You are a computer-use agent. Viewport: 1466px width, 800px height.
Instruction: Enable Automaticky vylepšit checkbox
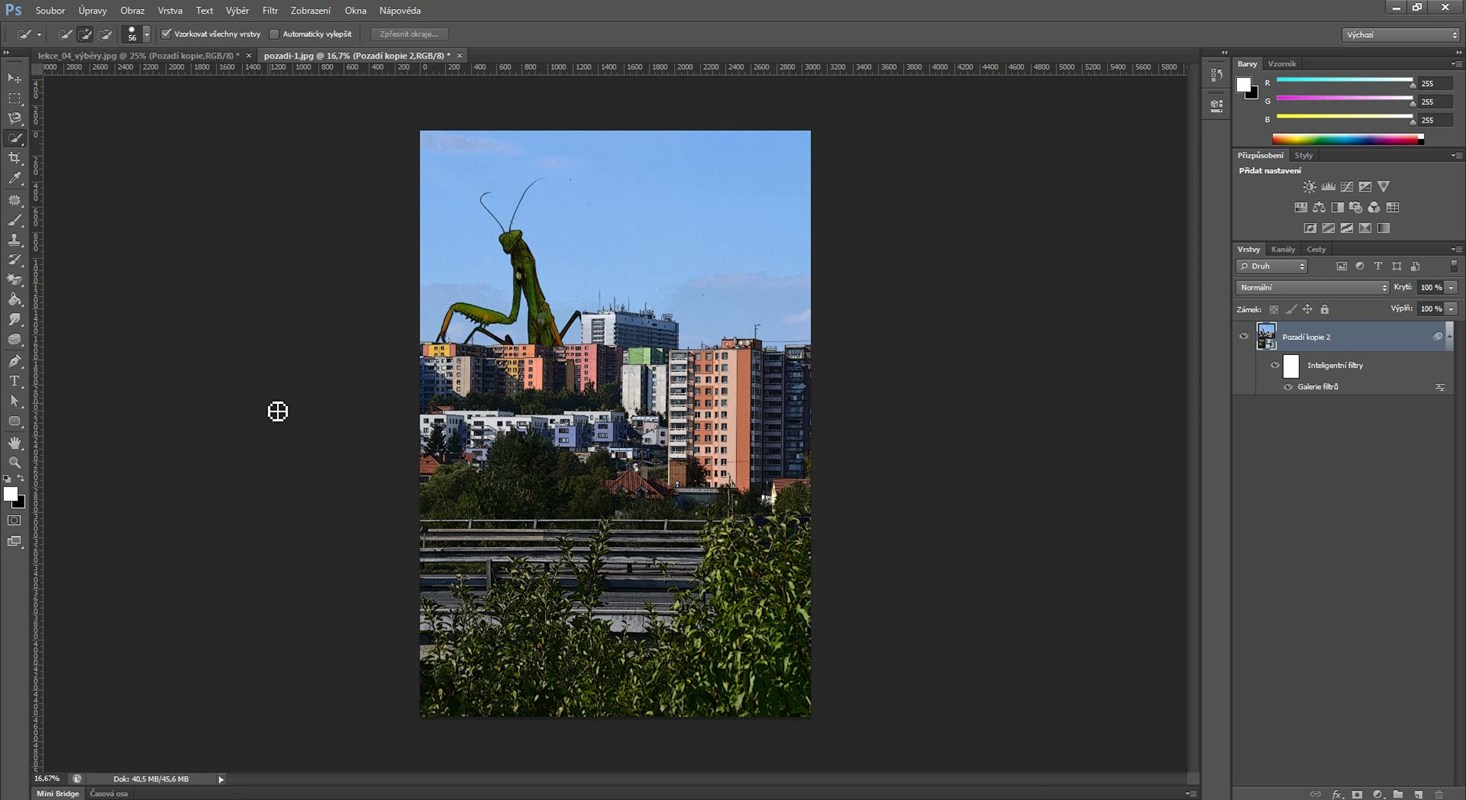[x=275, y=34]
